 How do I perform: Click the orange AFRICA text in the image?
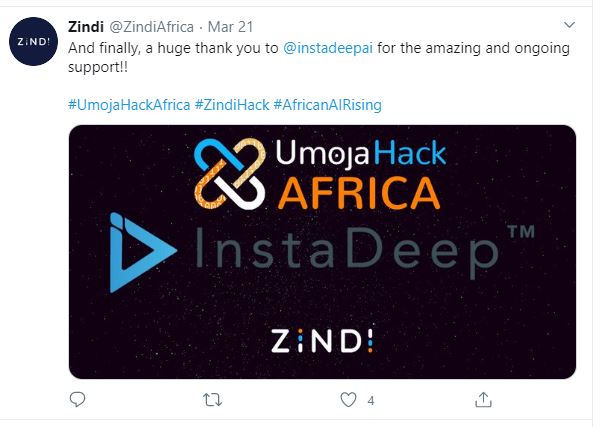coord(359,193)
